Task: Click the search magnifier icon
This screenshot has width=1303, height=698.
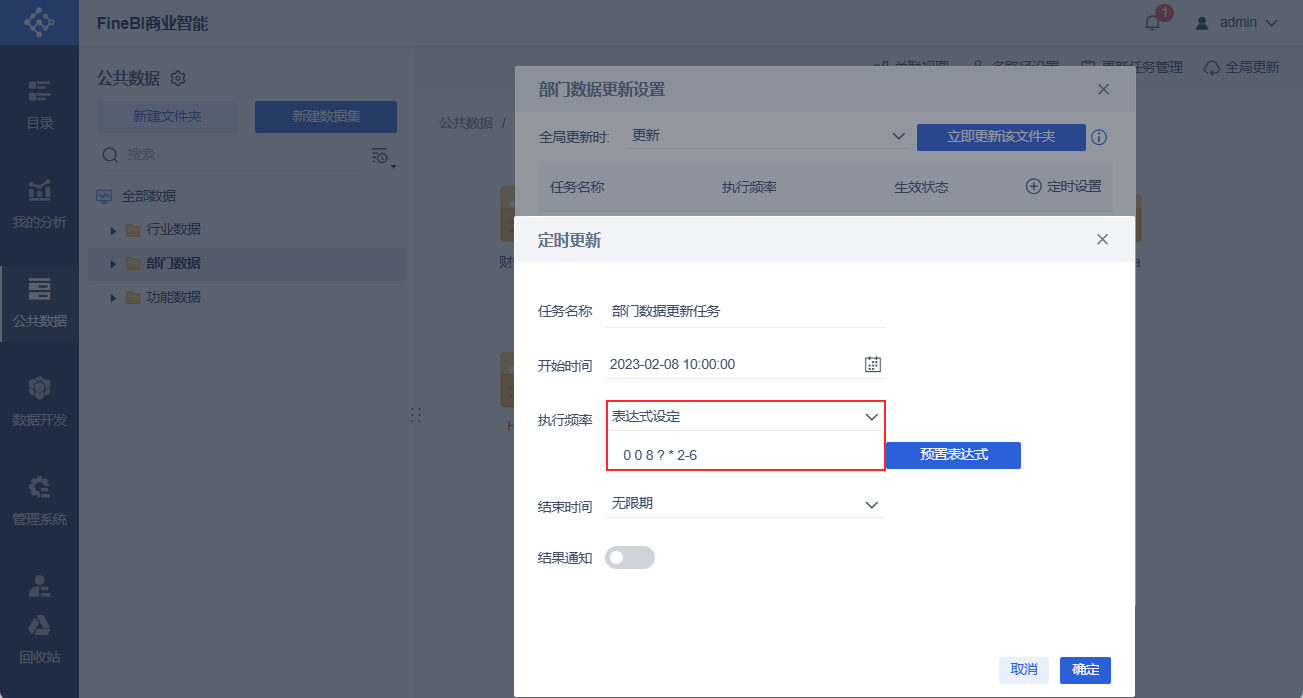Action: pos(111,155)
